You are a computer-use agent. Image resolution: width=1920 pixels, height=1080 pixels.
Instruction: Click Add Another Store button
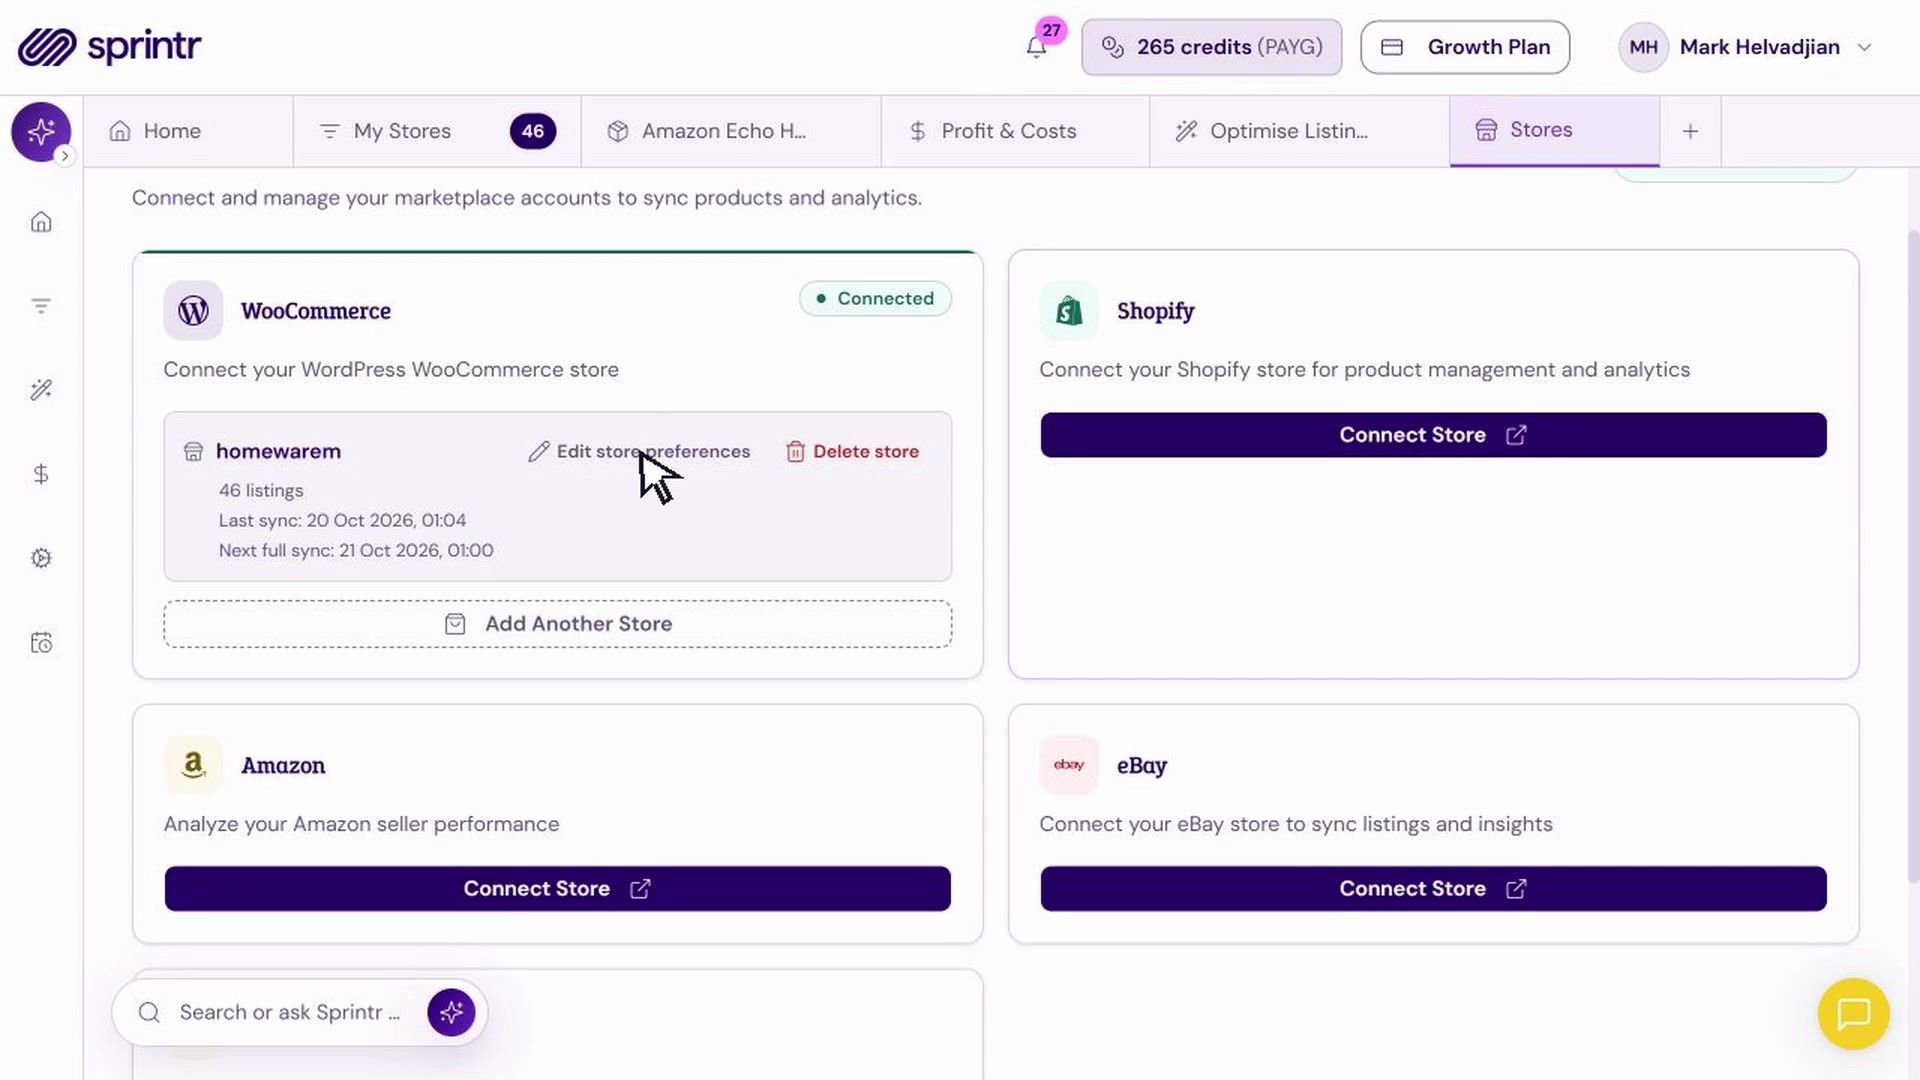point(557,624)
